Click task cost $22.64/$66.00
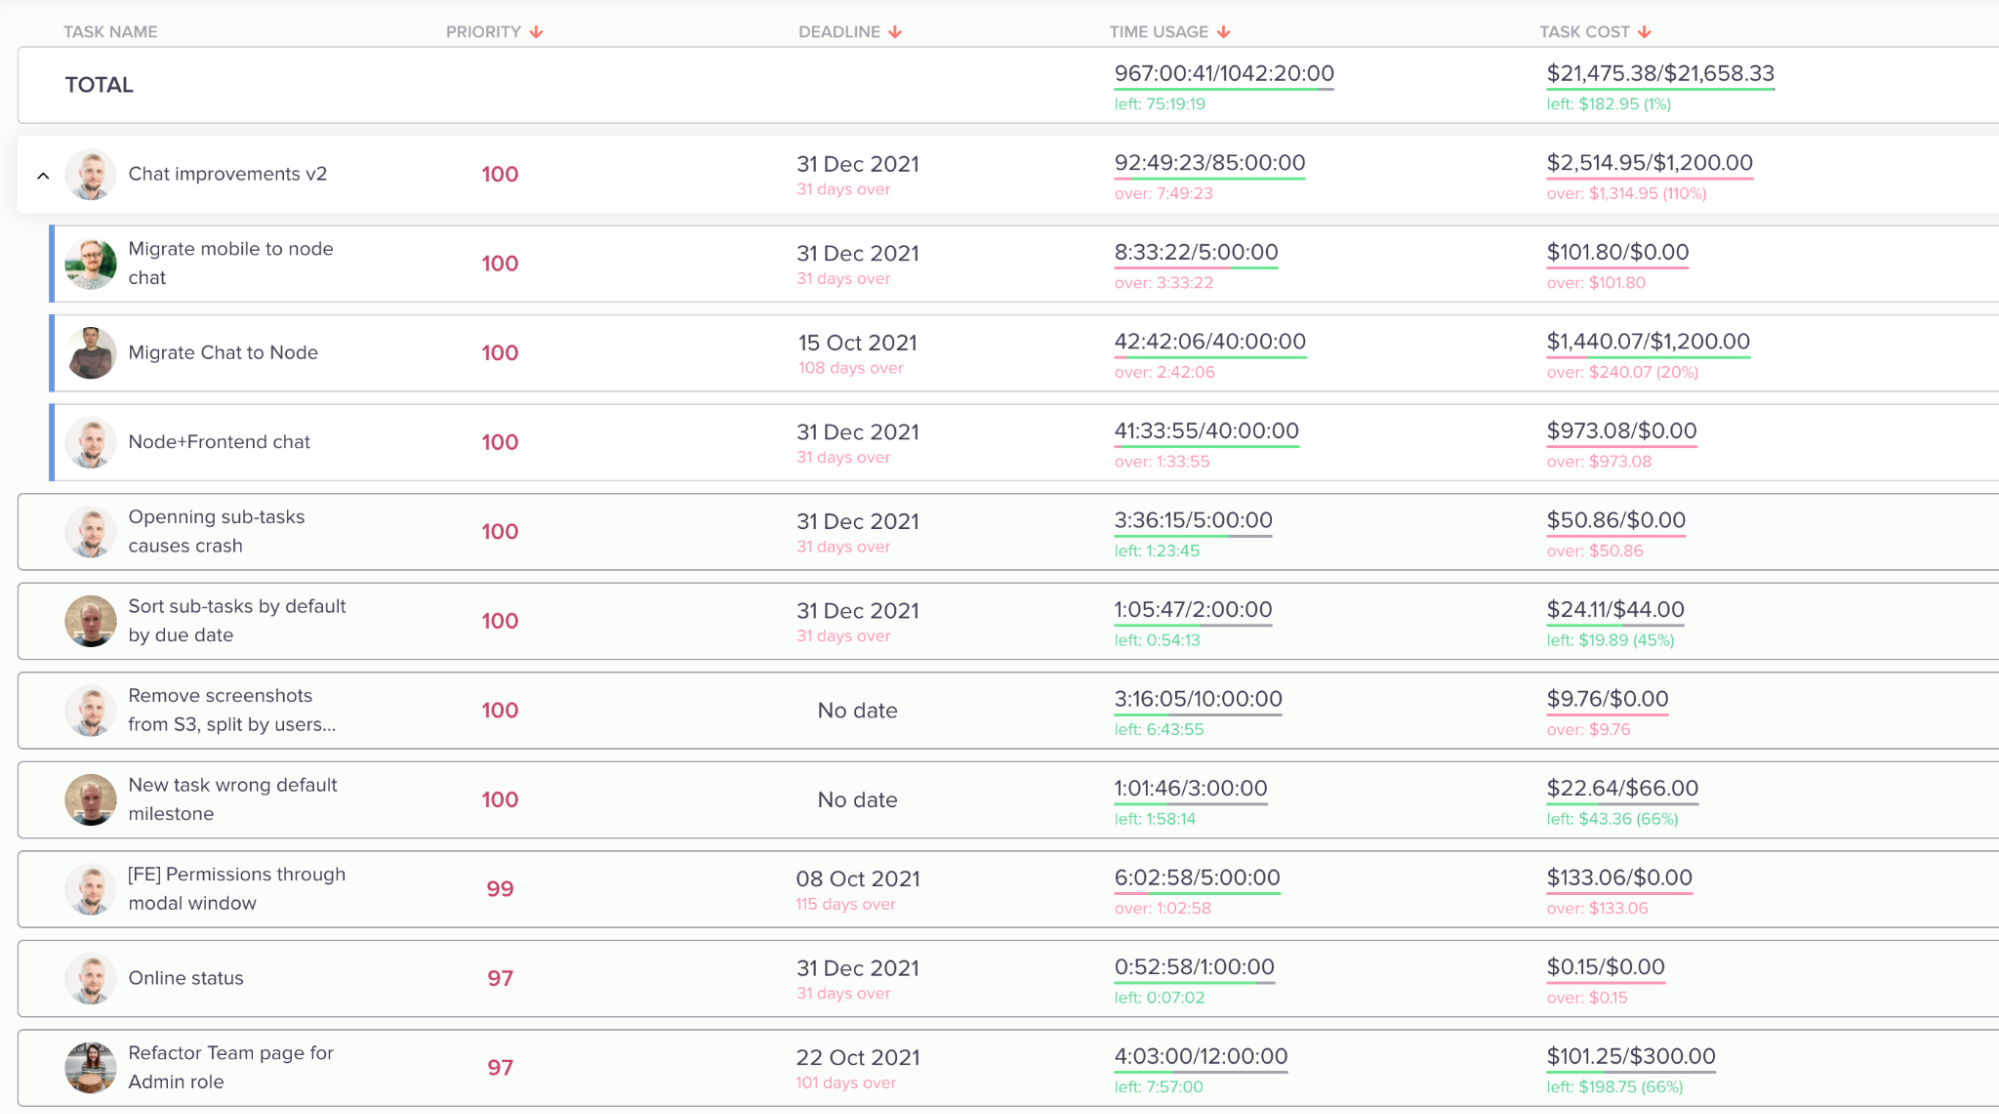 (x=1622, y=788)
